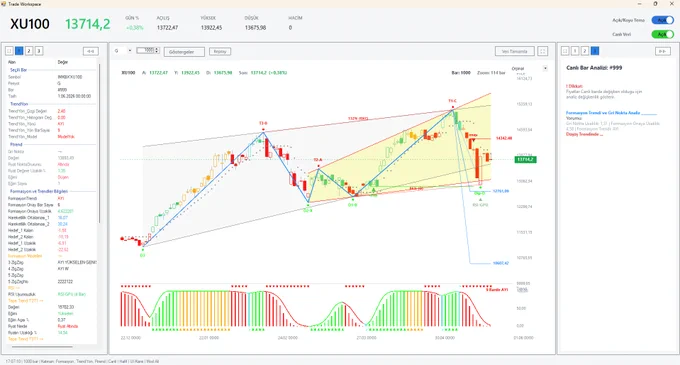Select tab 3 in the left panel
This screenshot has height=365, width=680.
pos(39,51)
